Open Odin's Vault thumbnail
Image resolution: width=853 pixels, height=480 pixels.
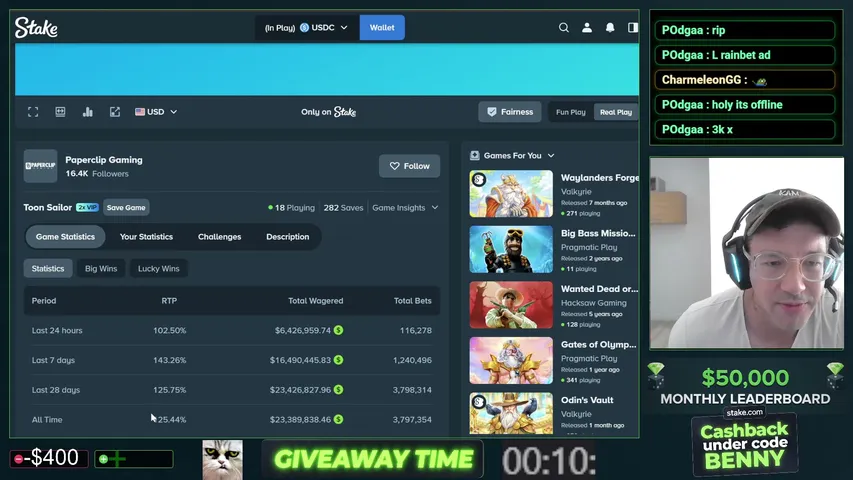pos(511,413)
